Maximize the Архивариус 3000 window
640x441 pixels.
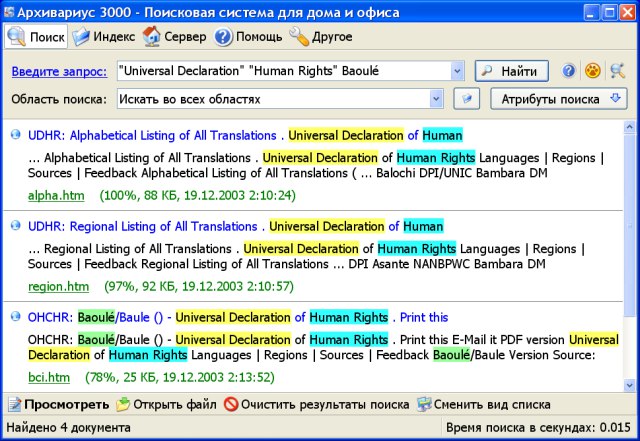point(609,12)
